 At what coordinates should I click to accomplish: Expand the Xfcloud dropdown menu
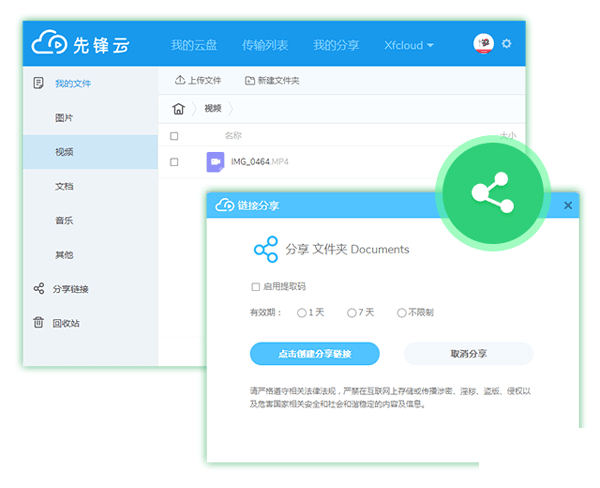click(409, 45)
